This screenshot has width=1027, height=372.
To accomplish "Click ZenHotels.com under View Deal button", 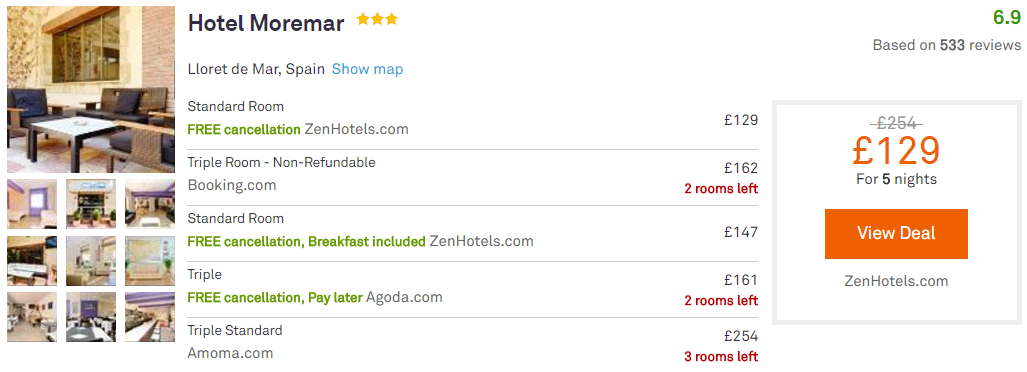I will coord(896,281).
